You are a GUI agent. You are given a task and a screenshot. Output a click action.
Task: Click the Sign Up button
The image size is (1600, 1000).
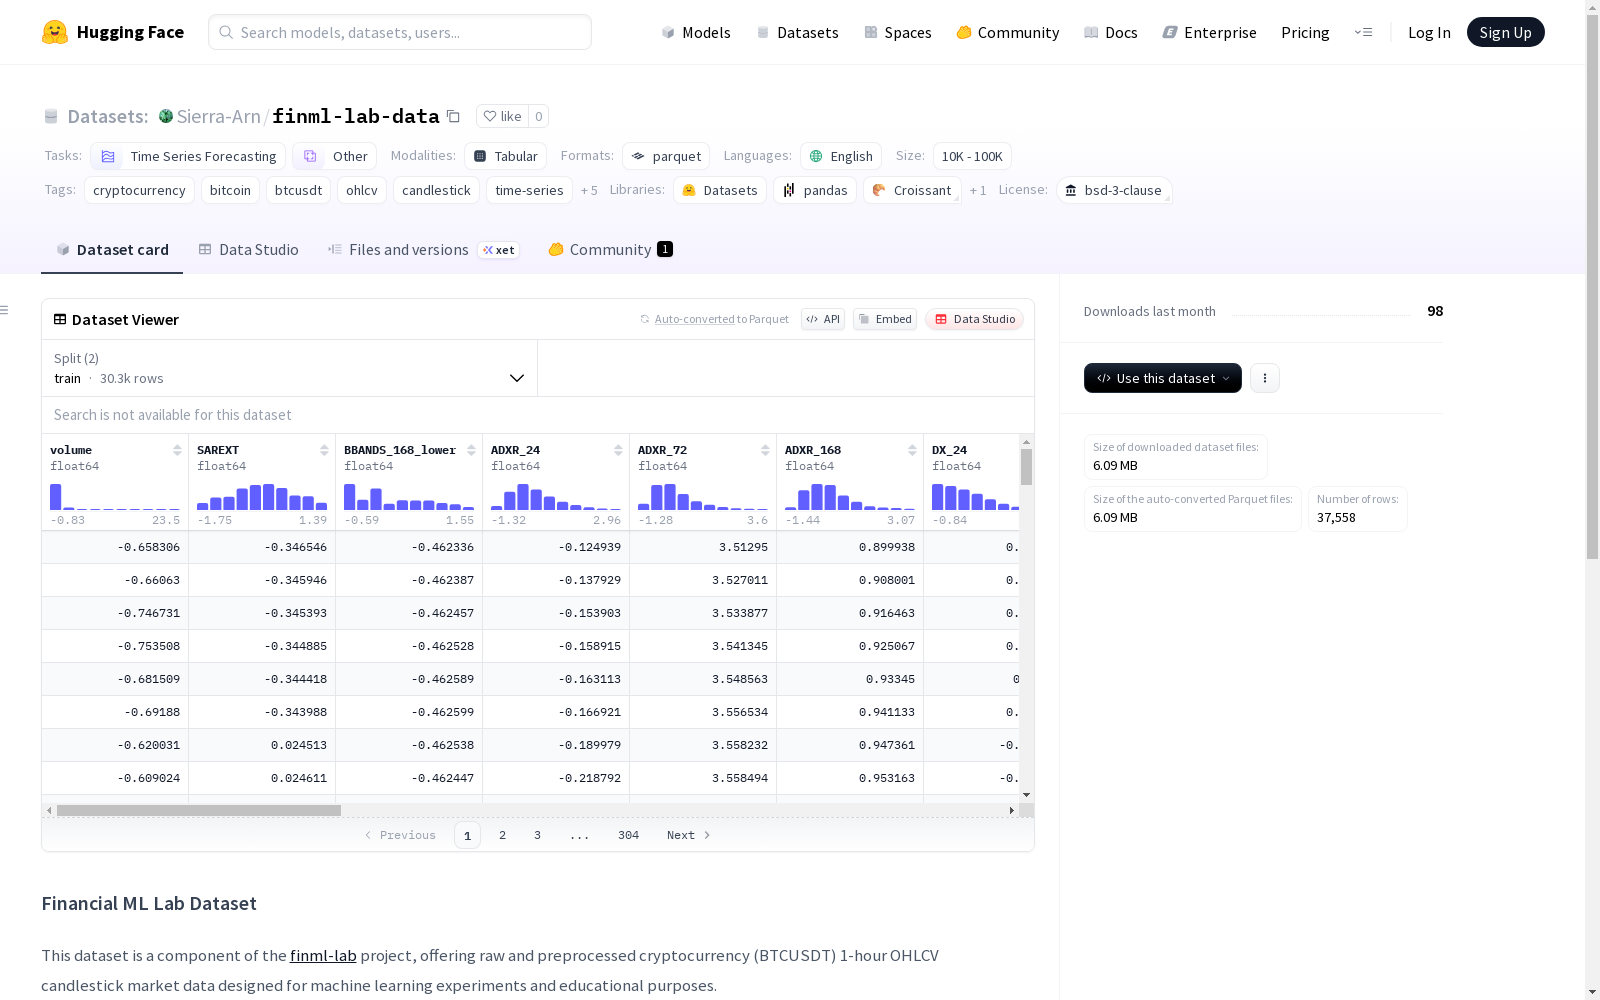pyautogui.click(x=1505, y=32)
